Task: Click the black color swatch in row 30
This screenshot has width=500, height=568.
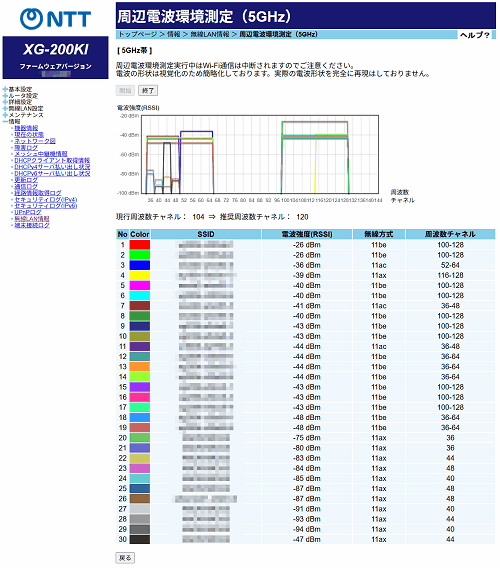Action: (x=140, y=539)
